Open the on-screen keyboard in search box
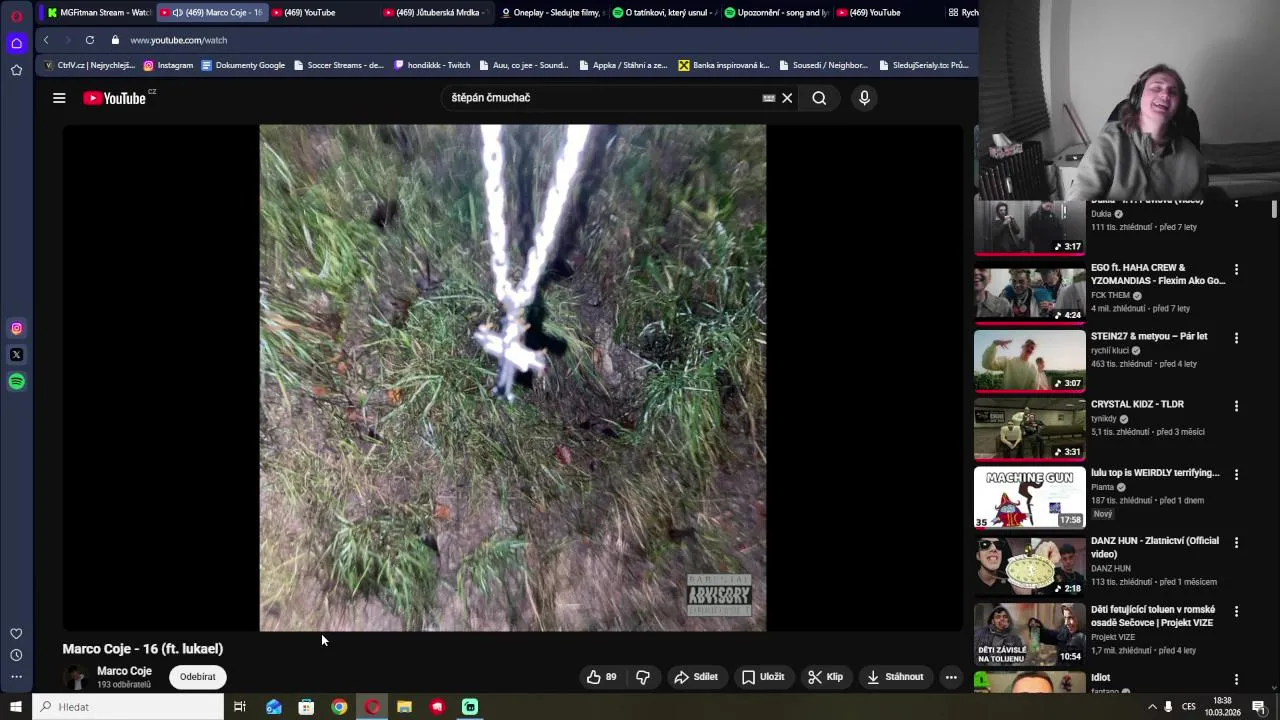Screen dimensions: 1280x720 point(768,98)
